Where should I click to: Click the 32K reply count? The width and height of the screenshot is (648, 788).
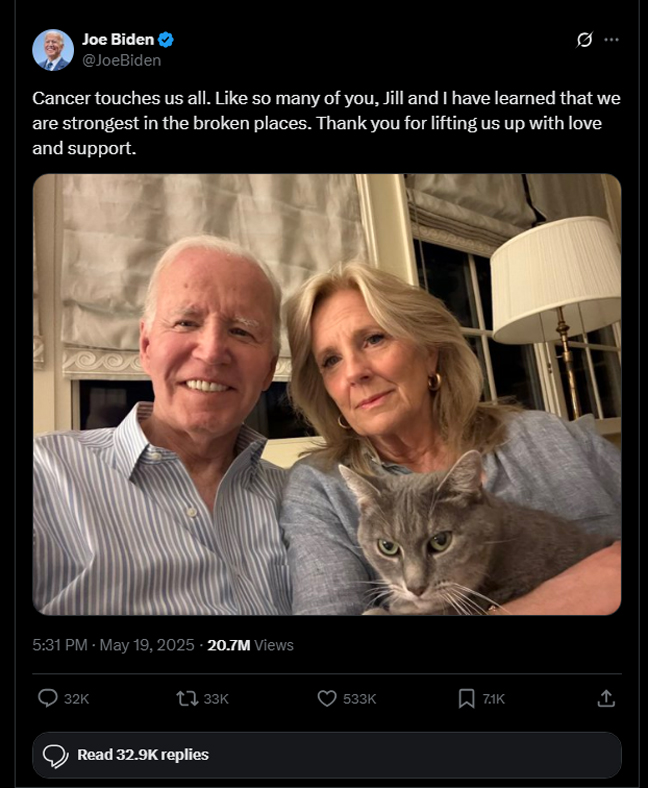tap(76, 699)
